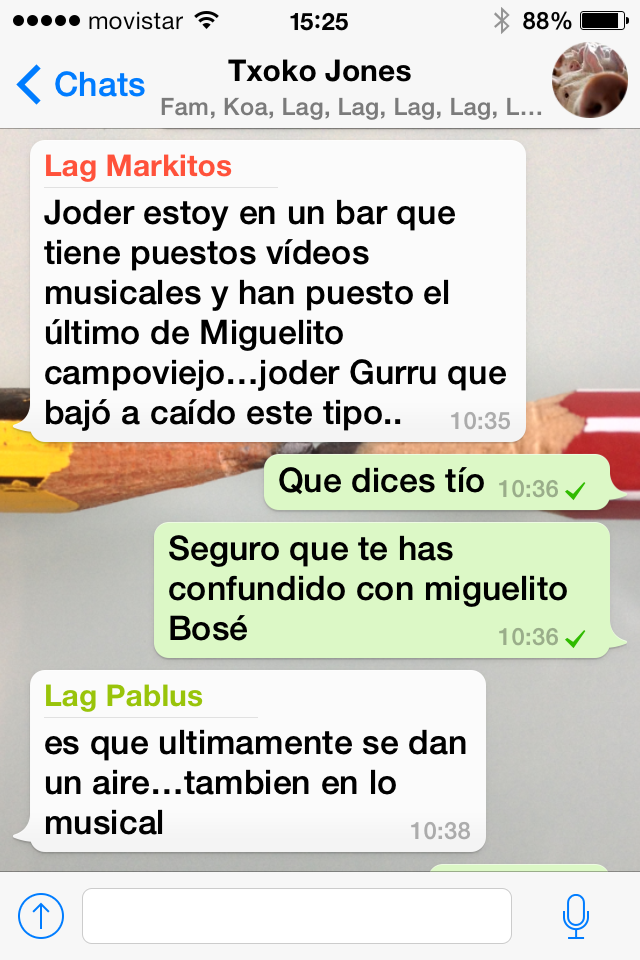Image resolution: width=640 pixels, height=960 pixels.
Task: Select the 'Que dices tío' message bubble
Action: [x=437, y=482]
